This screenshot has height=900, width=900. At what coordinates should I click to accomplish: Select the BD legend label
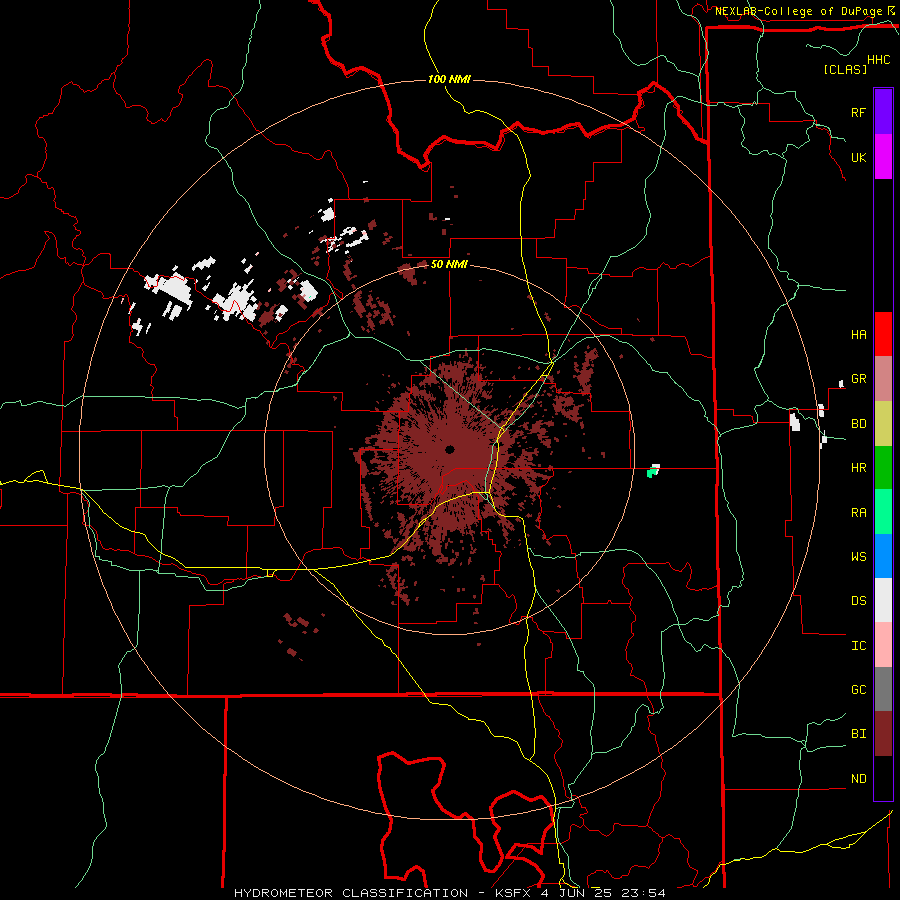(x=858, y=424)
